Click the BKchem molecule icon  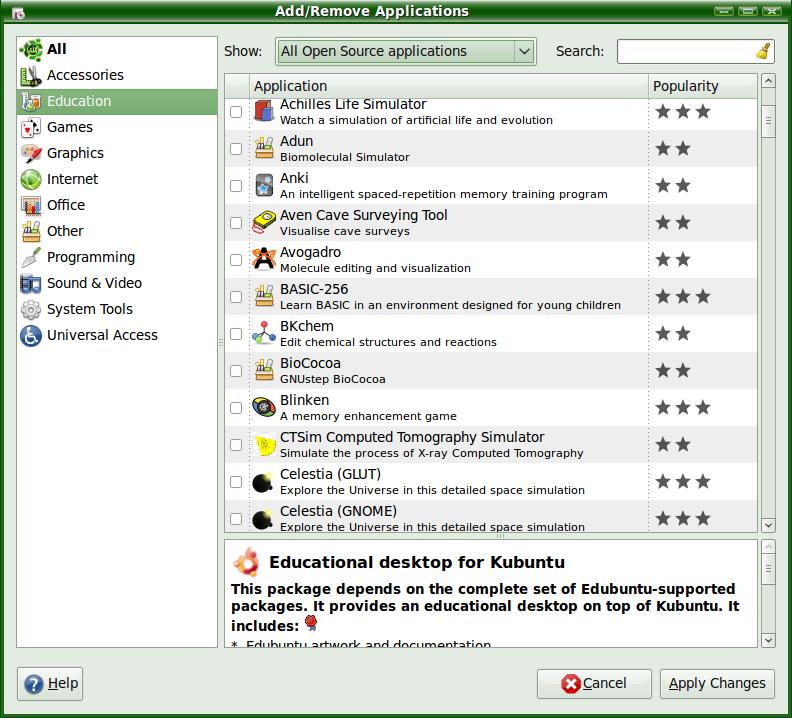(263, 333)
